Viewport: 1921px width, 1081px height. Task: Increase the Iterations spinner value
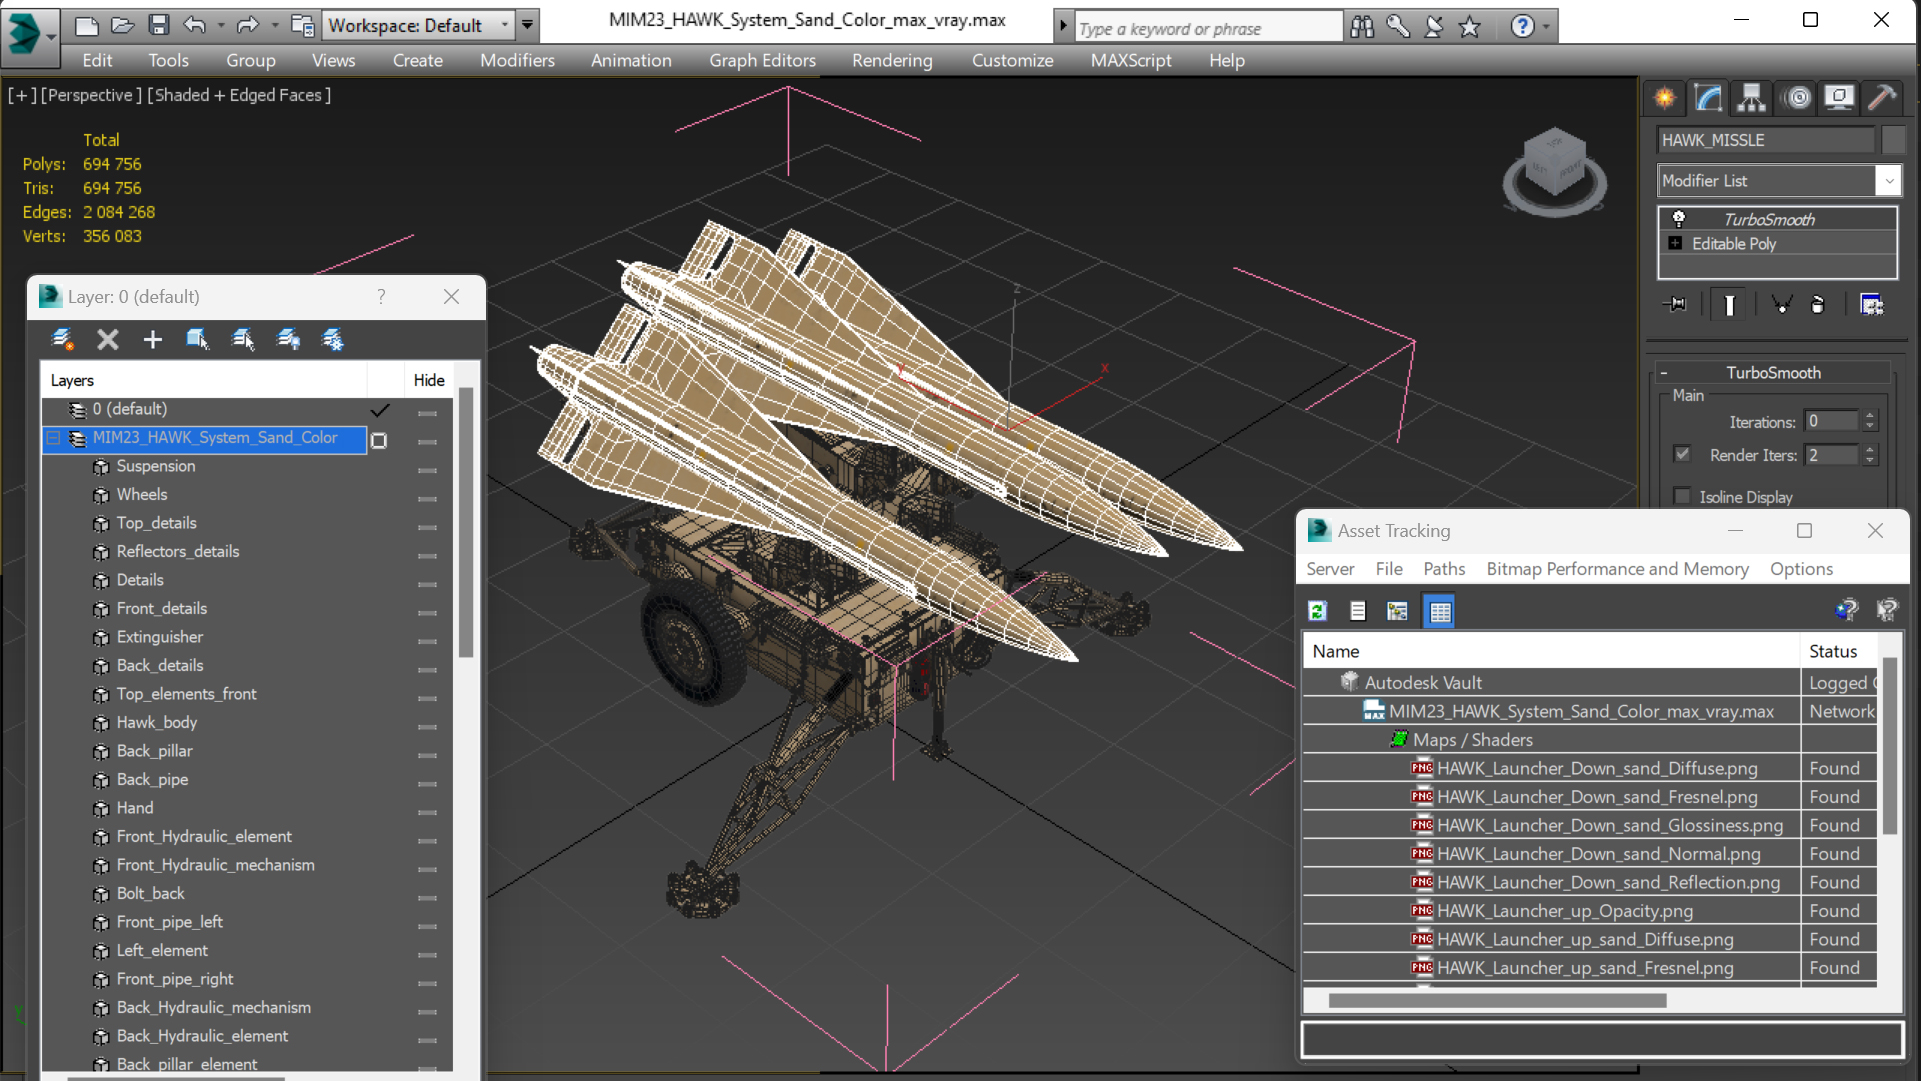pyautogui.click(x=1870, y=415)
